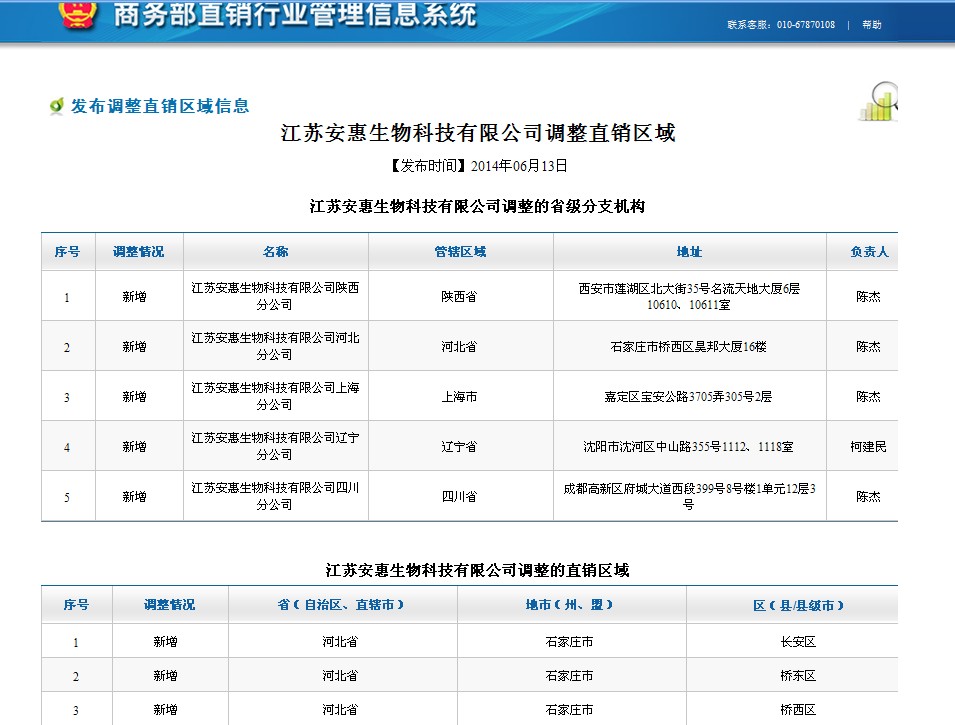
Task: Click the 发布时间 2014年06月13日 date line
Action: pyautogui.click(x=478, y=166)
